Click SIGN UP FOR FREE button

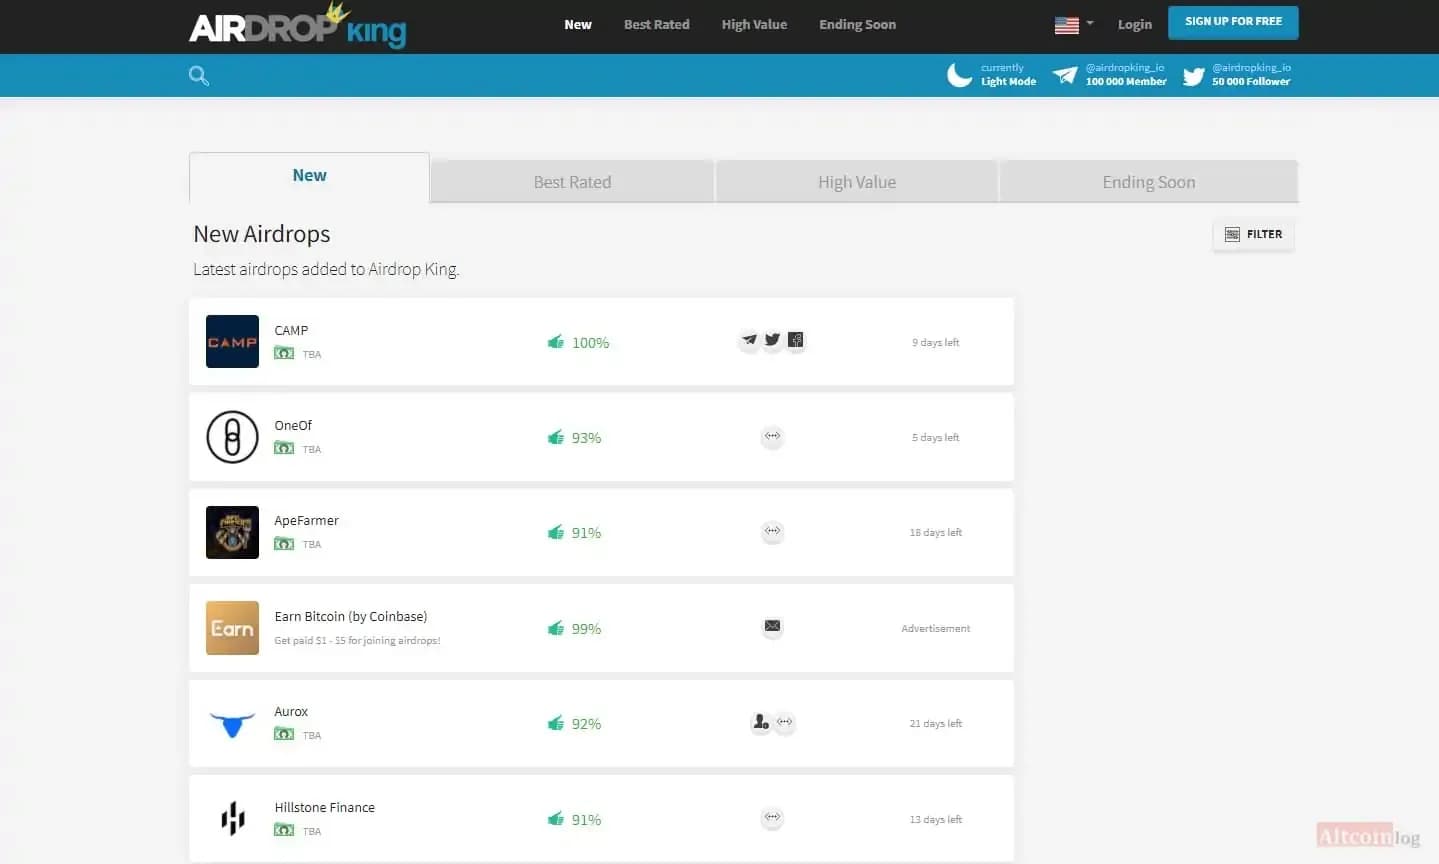1233,22
